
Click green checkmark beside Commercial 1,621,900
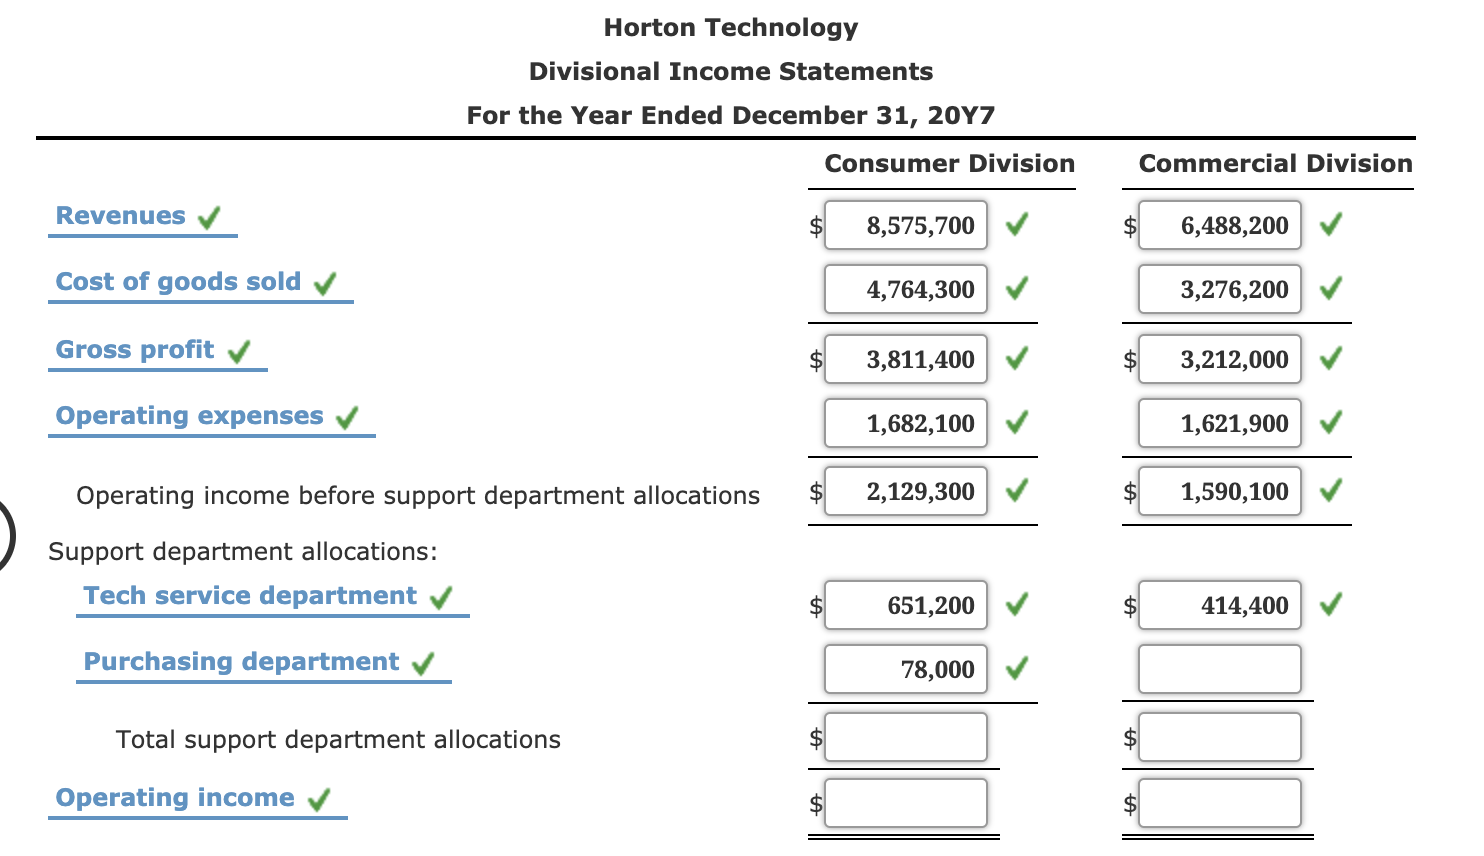[1330, 423]
